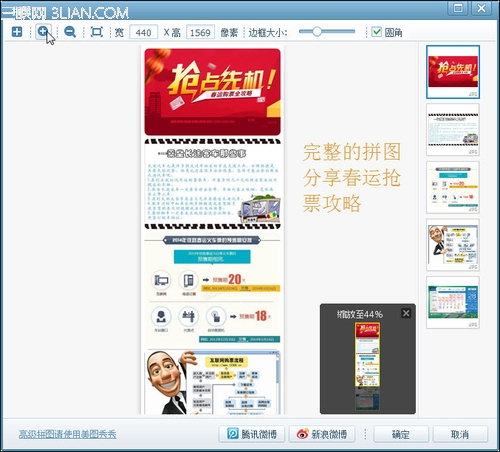Select the cartoon man thumbnail in sidebar
The height and width of the screenshot is (452, 500).
(453, 245)
